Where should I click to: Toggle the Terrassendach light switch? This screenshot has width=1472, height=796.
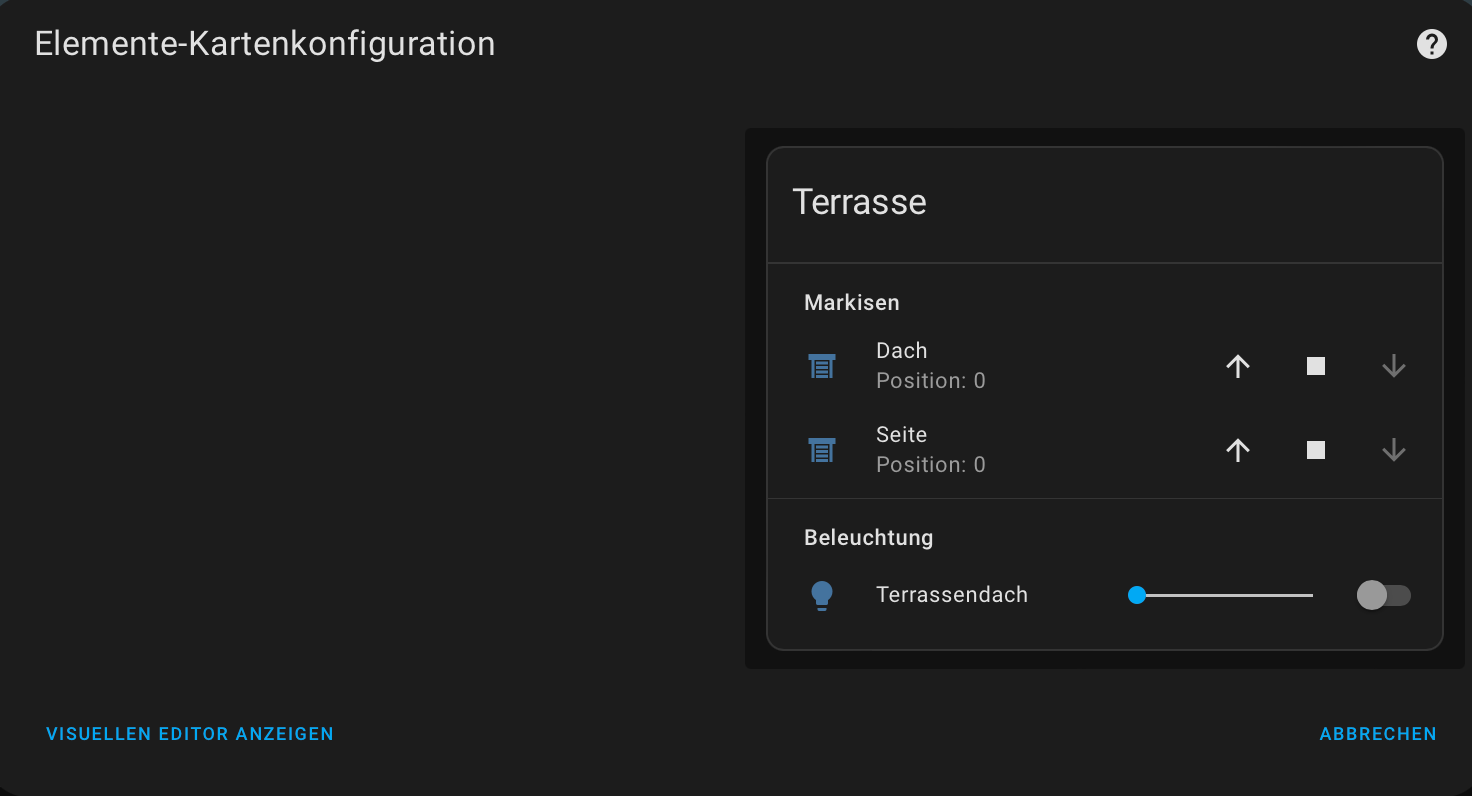(1383, 595)
